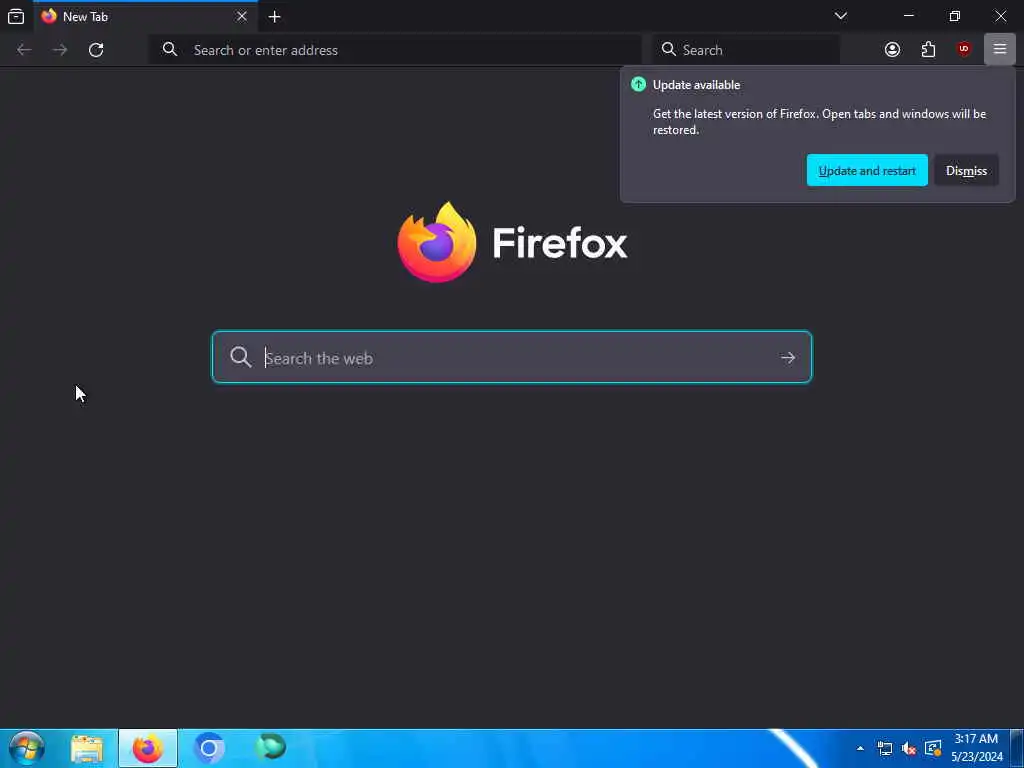
Task: Open the hamburger application menu
Action: point(1000,49)
